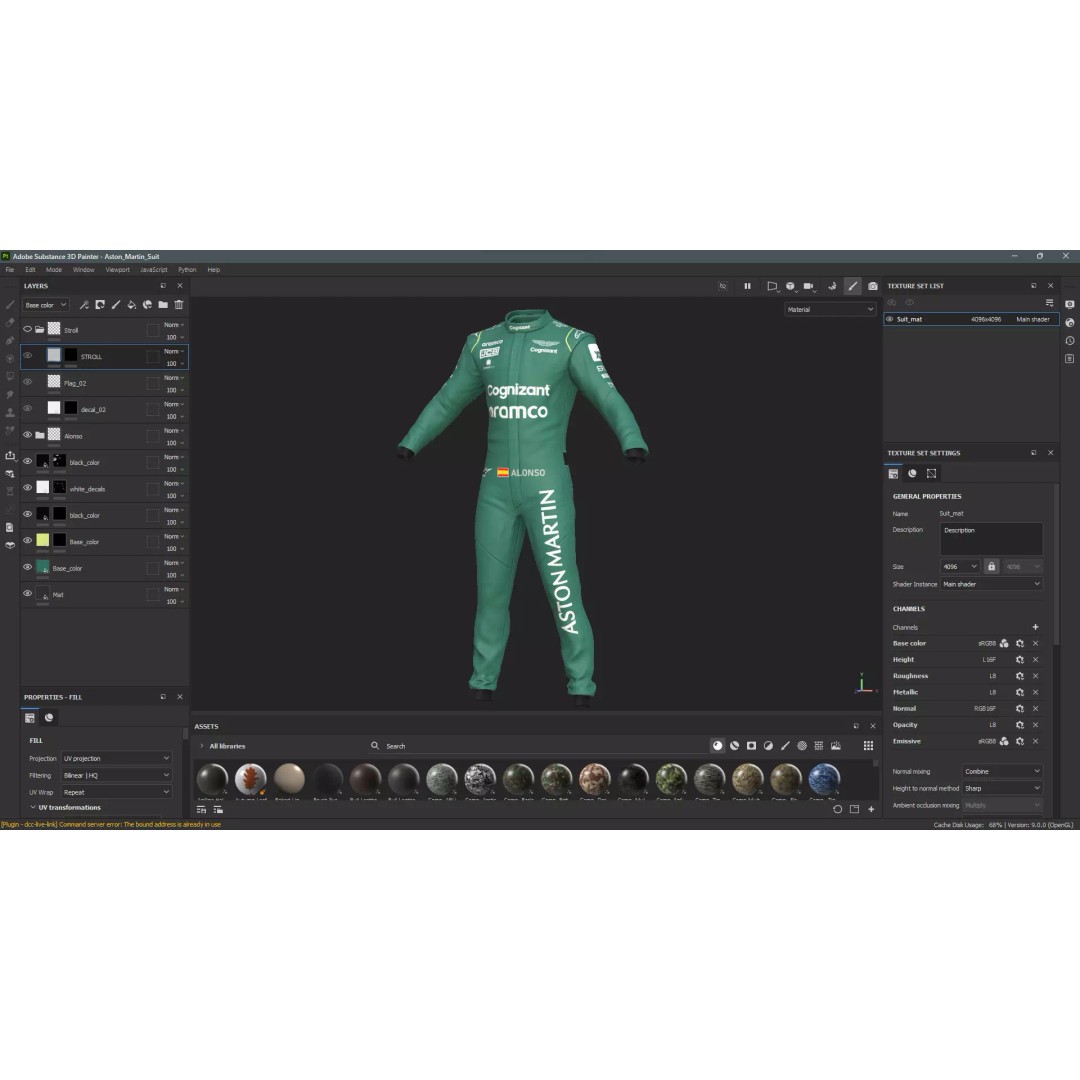Open the Normal mixing dropdown
1080x1080 pixels.
pyautogui.click(x=1000, y=771)
